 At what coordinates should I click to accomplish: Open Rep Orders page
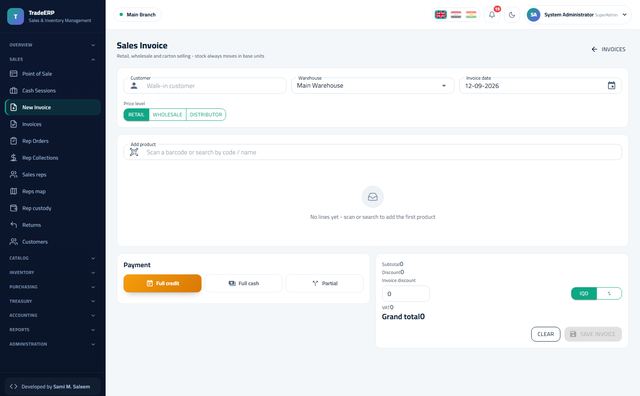click(53, 141)
